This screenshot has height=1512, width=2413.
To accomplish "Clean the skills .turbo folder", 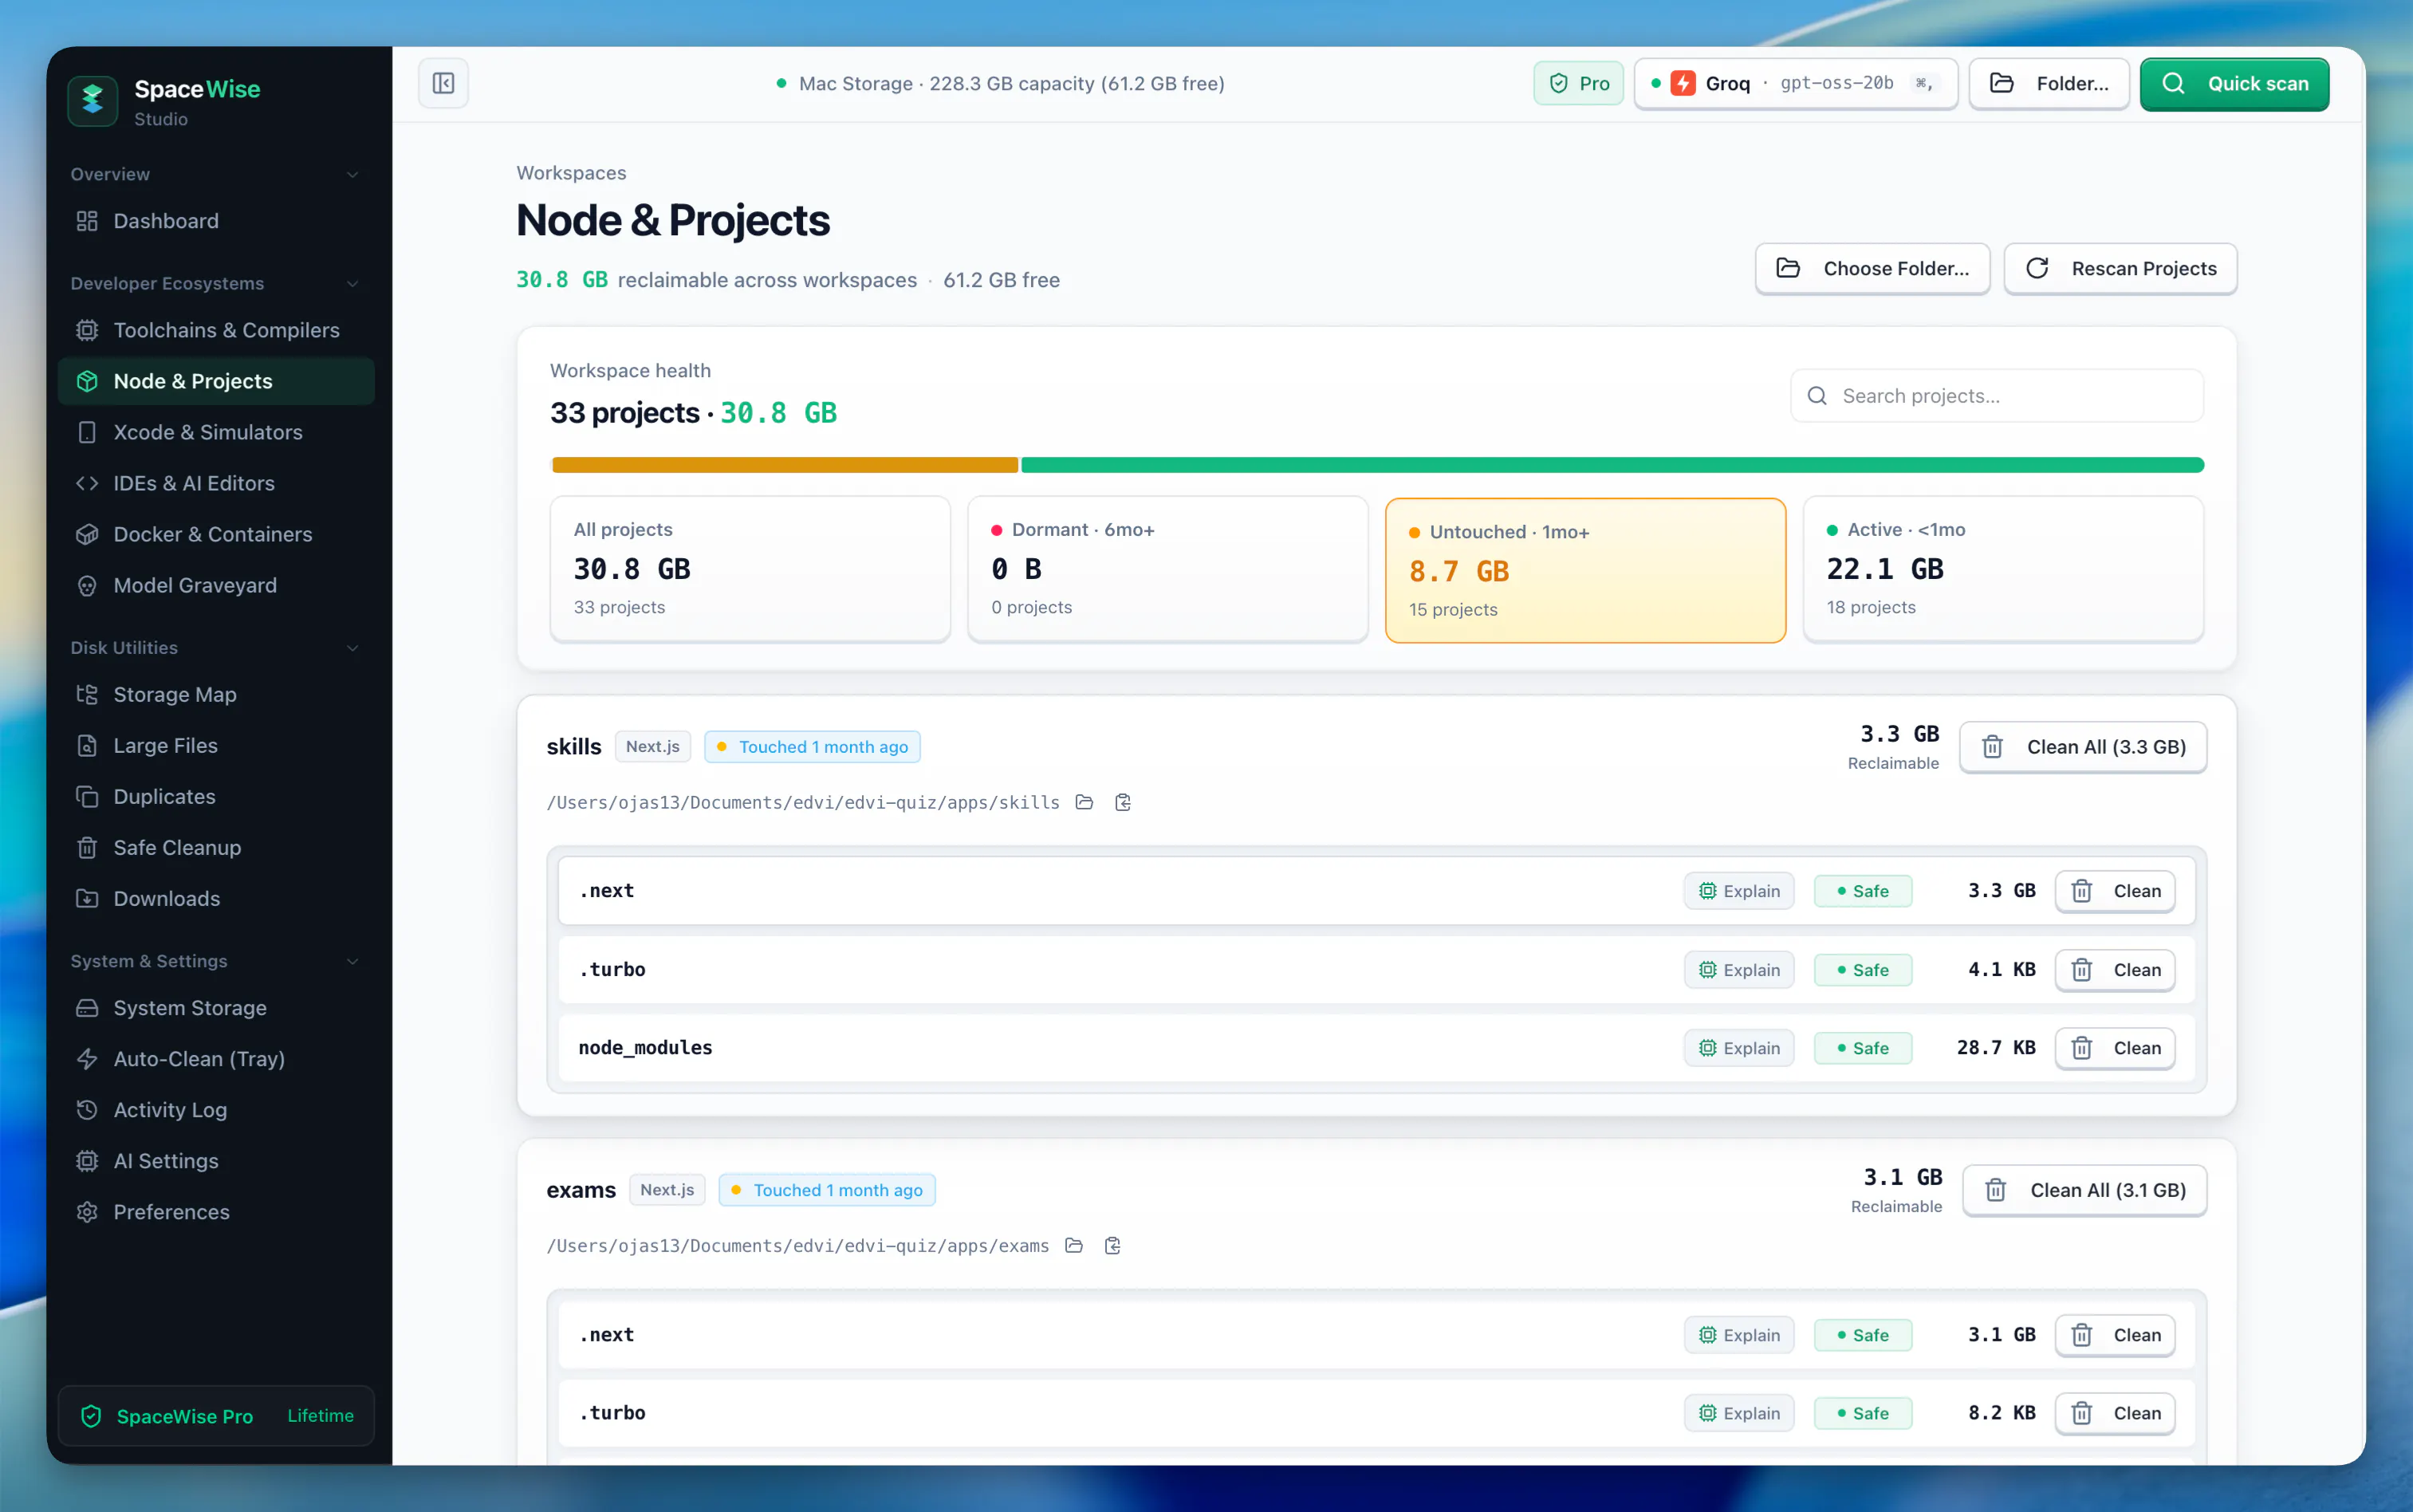I will [x=2115, y=970].
